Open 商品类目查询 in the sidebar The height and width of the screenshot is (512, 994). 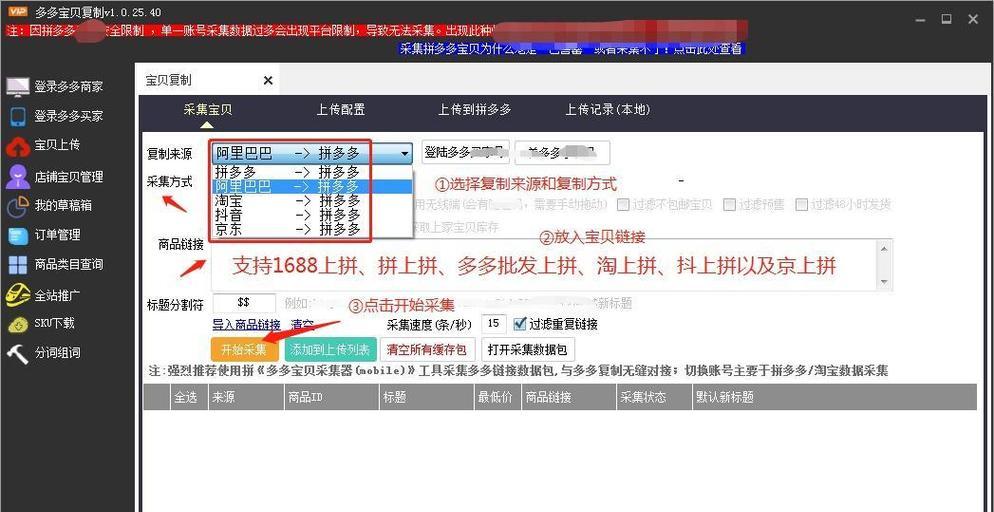55,264
